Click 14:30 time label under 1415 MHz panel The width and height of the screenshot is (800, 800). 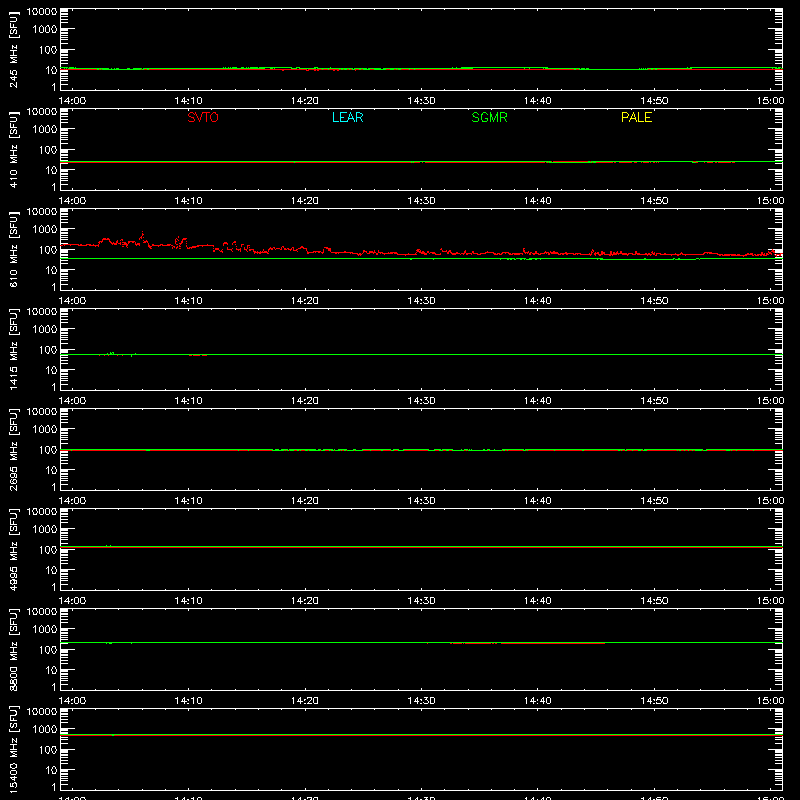421,401
